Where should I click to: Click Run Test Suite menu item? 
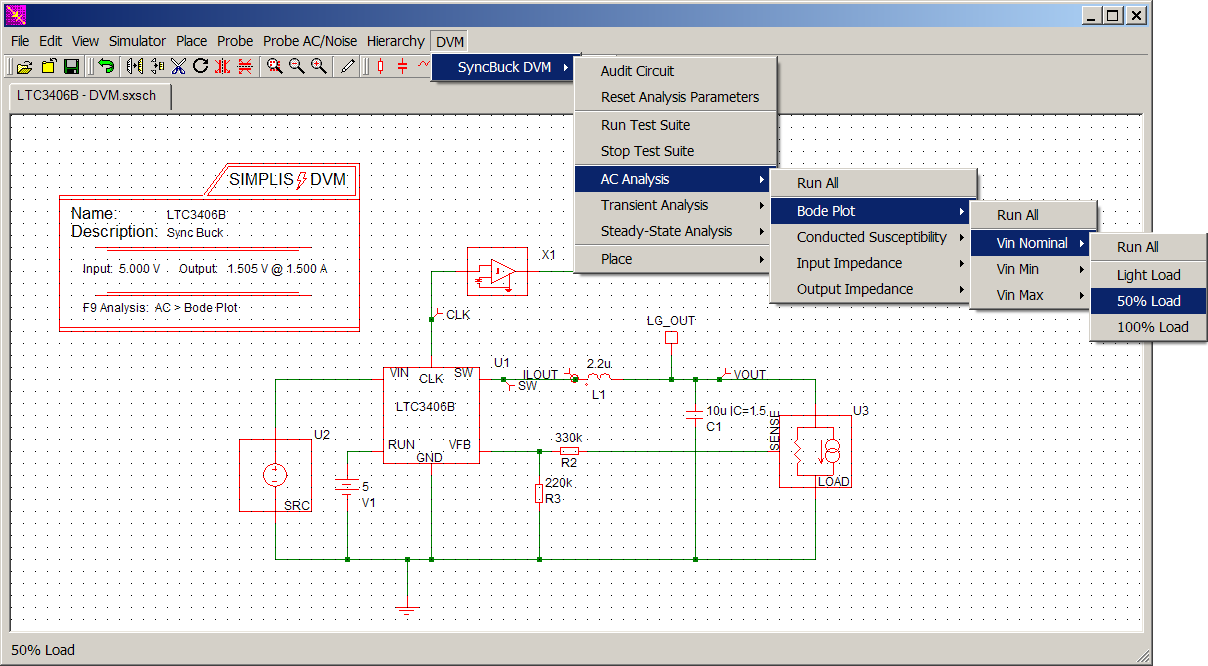click(645, 125)
